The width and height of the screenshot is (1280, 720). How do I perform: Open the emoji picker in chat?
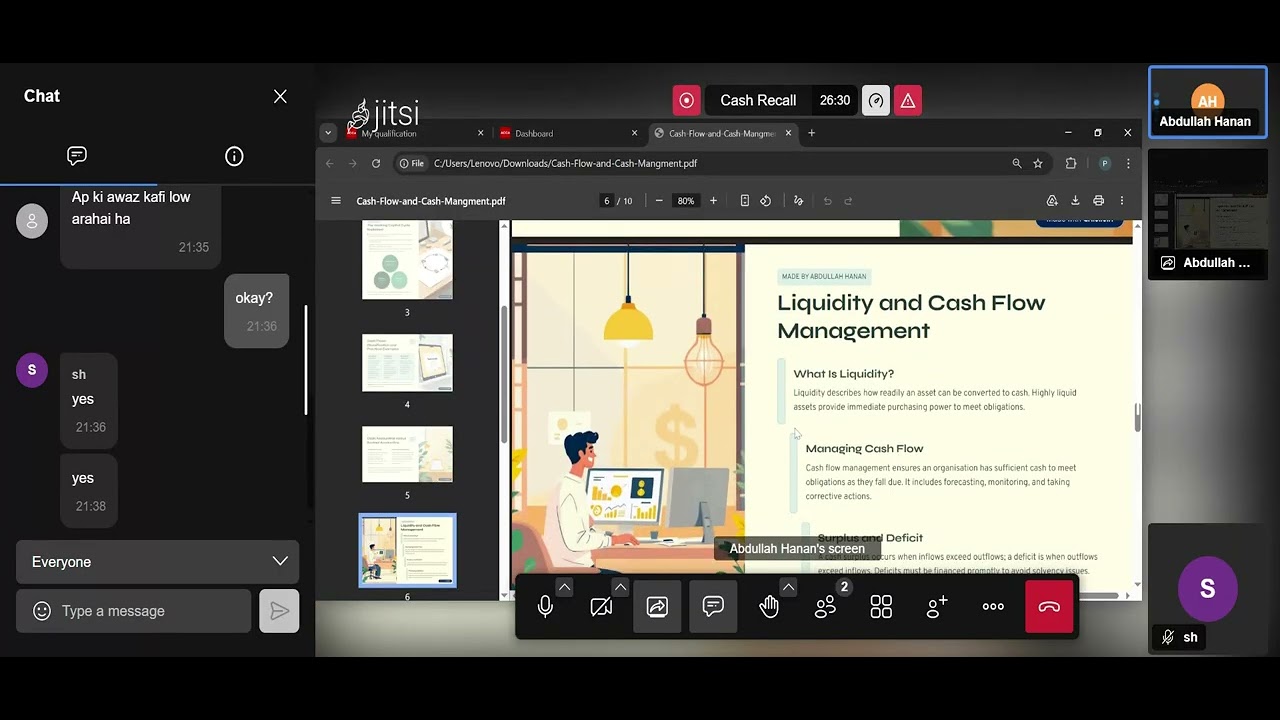pos(42,611)
